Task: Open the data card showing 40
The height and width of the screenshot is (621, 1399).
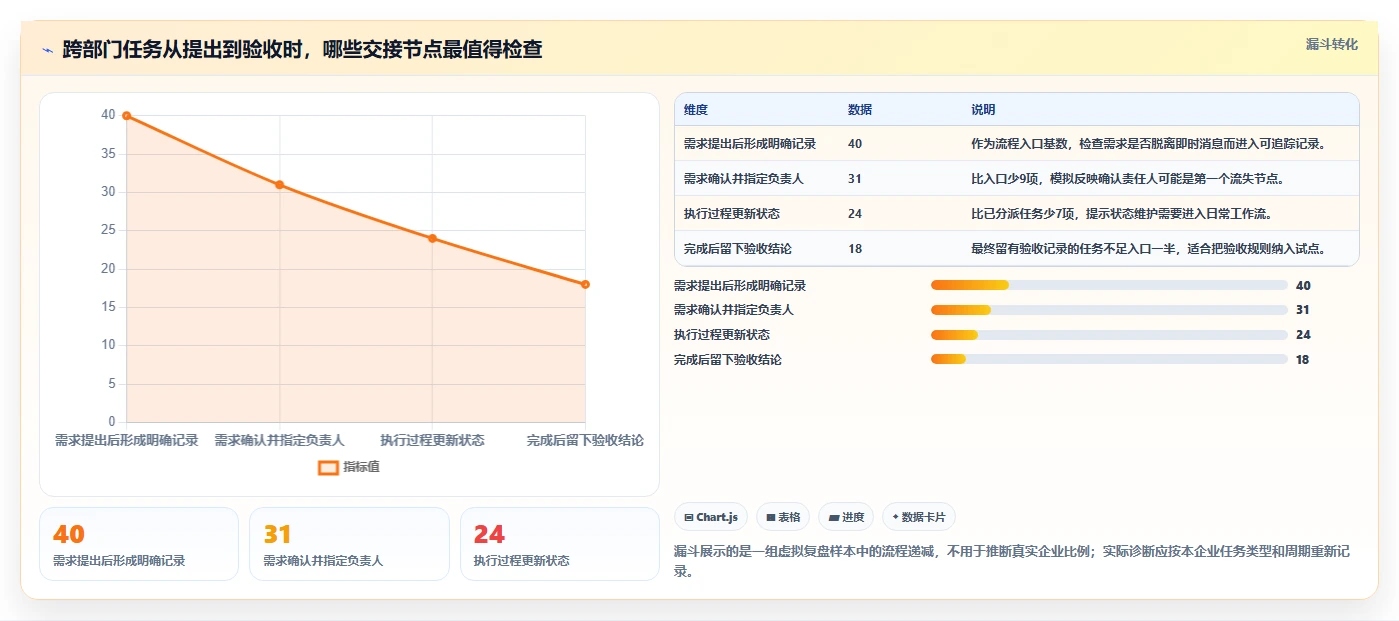Action: click(139, 544)
